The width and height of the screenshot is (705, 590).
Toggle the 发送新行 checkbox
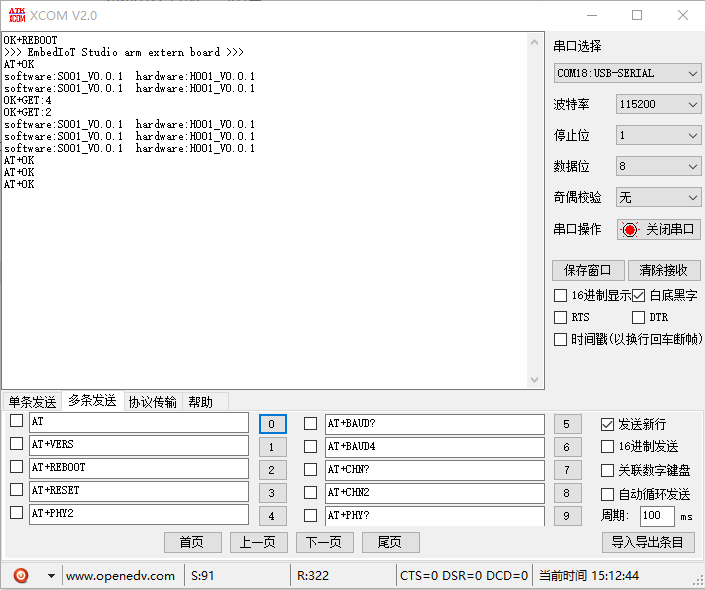pyautogui.click(x=607, y=424)
